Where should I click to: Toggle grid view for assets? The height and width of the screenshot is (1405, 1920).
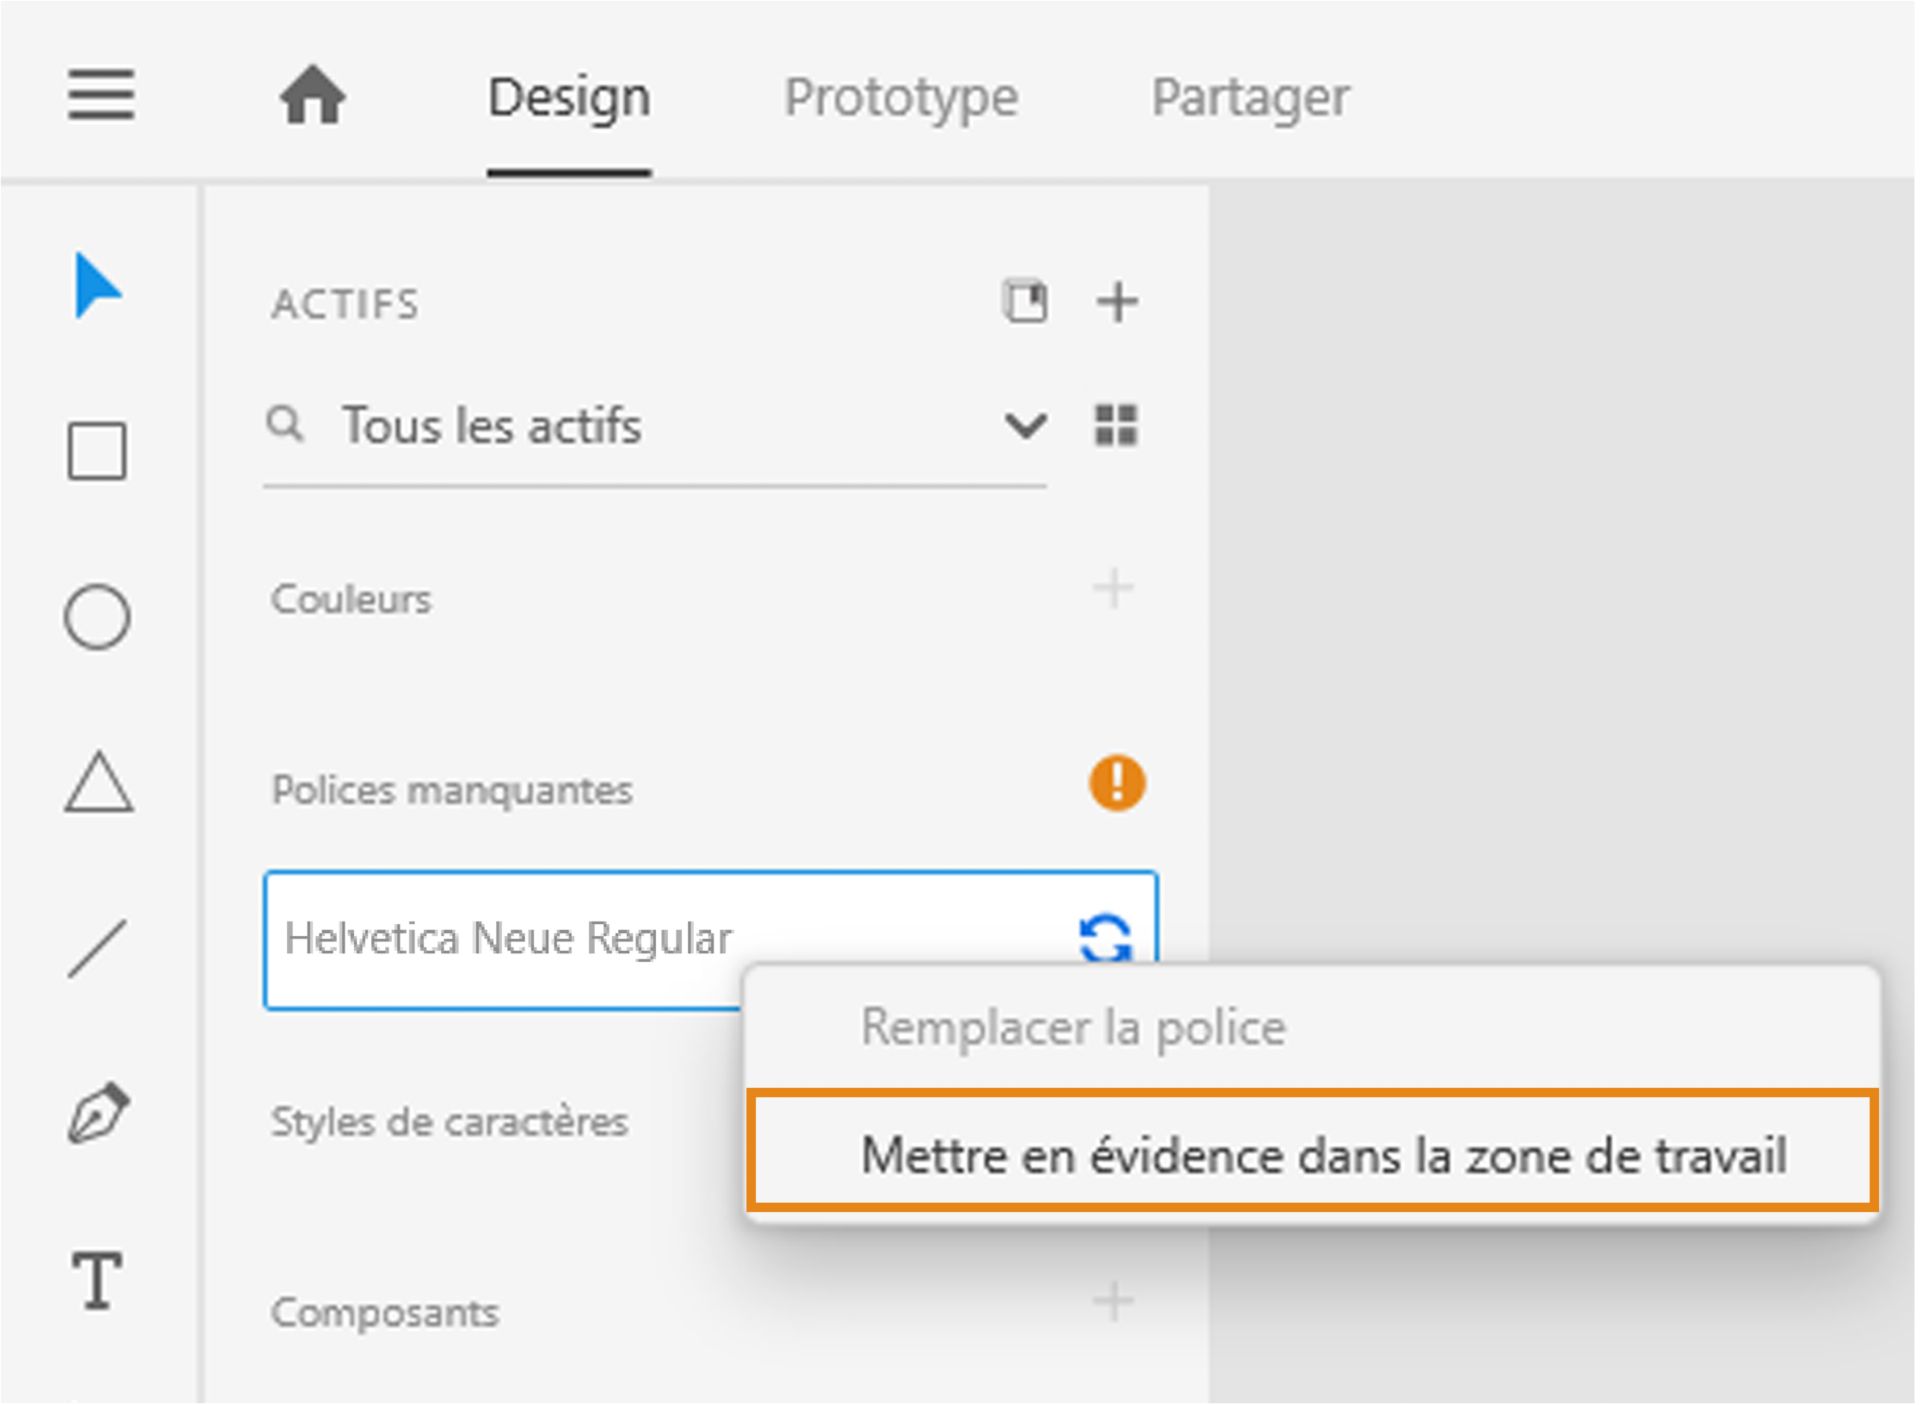click(x=1117, y=424)
